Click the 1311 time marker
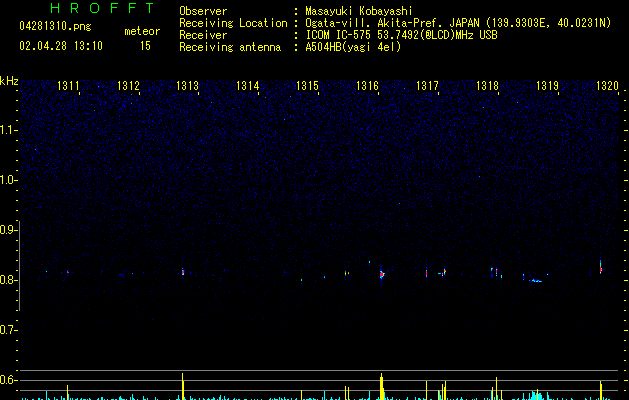Image resolution: width=629 pixels, height=400 pixels. coord(68,86)
